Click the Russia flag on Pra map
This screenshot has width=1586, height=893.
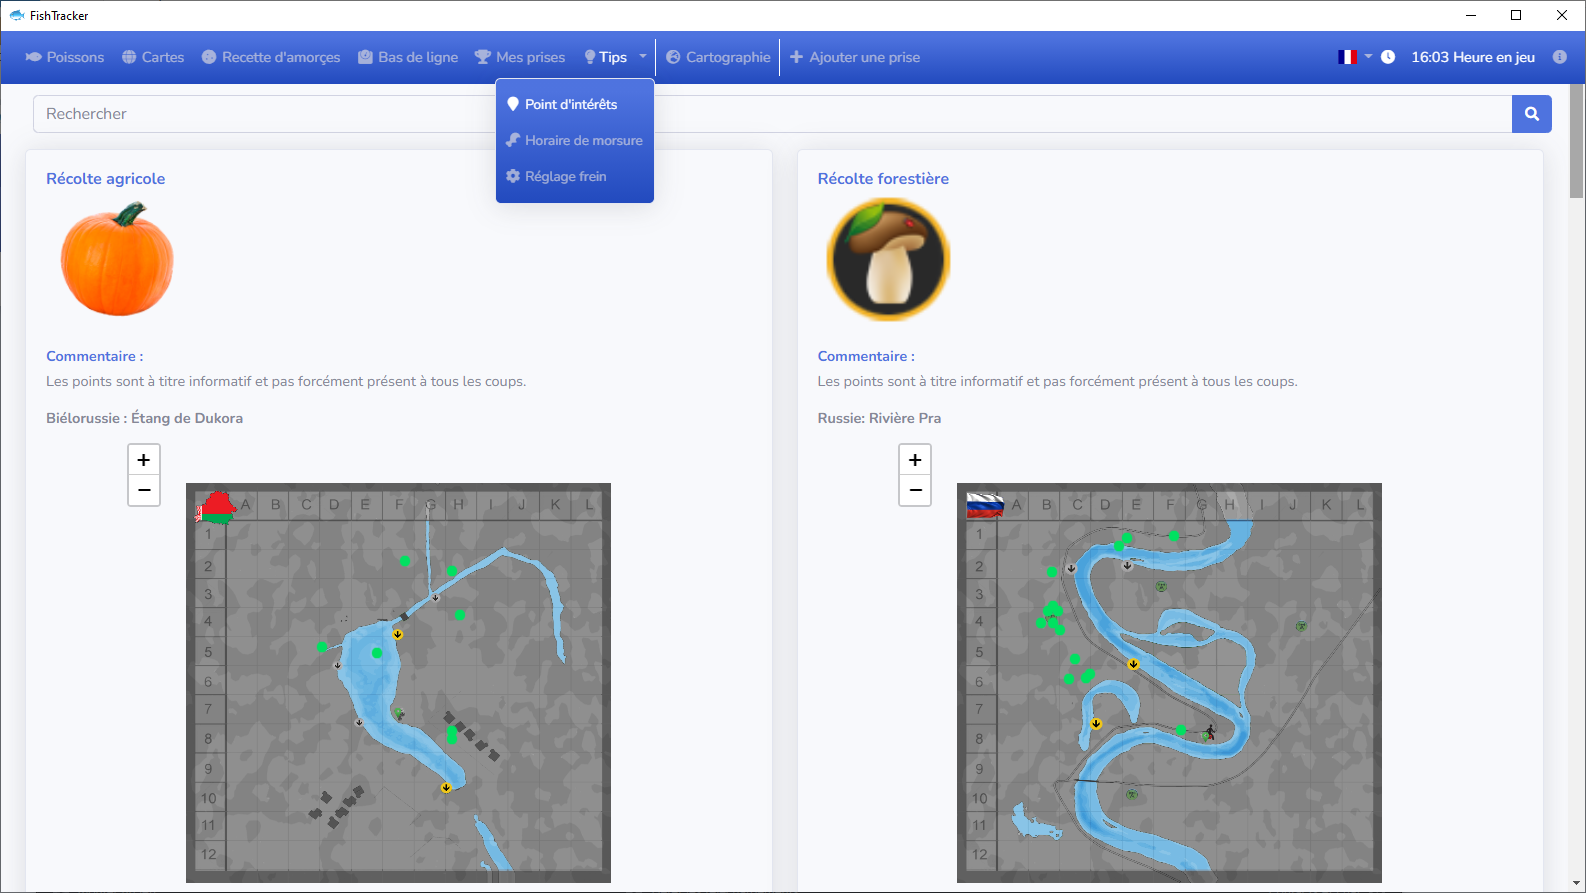pos(985,504)
